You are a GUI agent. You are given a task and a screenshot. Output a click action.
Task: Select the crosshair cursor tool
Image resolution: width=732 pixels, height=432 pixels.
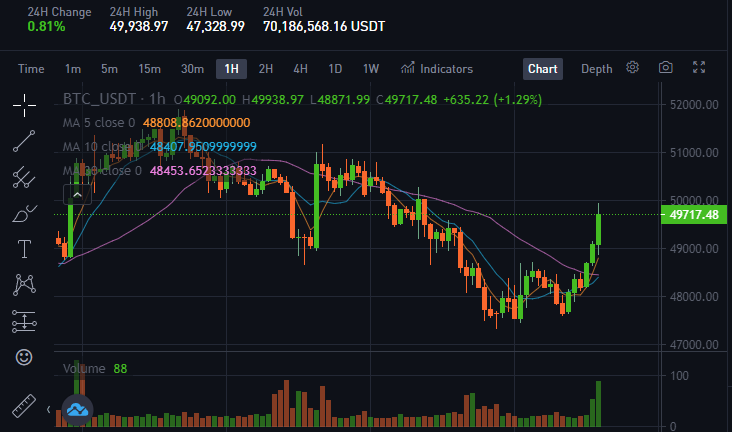click(x=24, y=105)
